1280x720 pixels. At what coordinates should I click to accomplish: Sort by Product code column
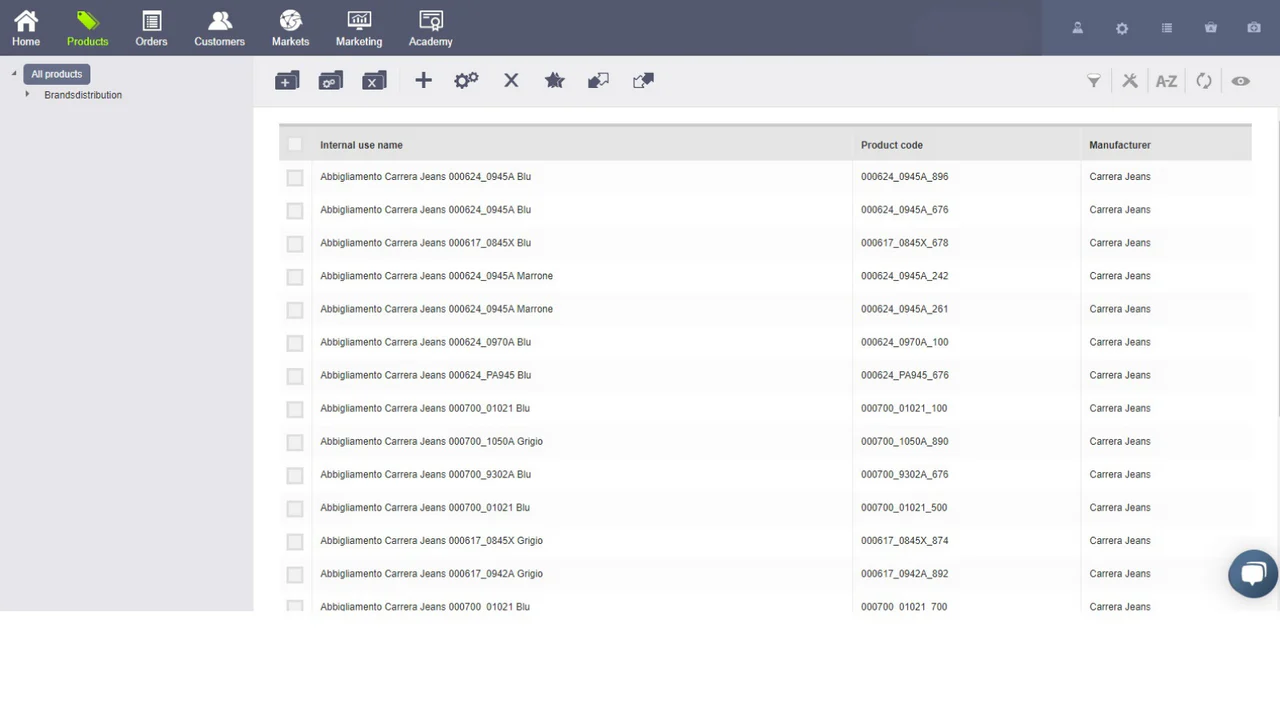[x=891, y=145]
